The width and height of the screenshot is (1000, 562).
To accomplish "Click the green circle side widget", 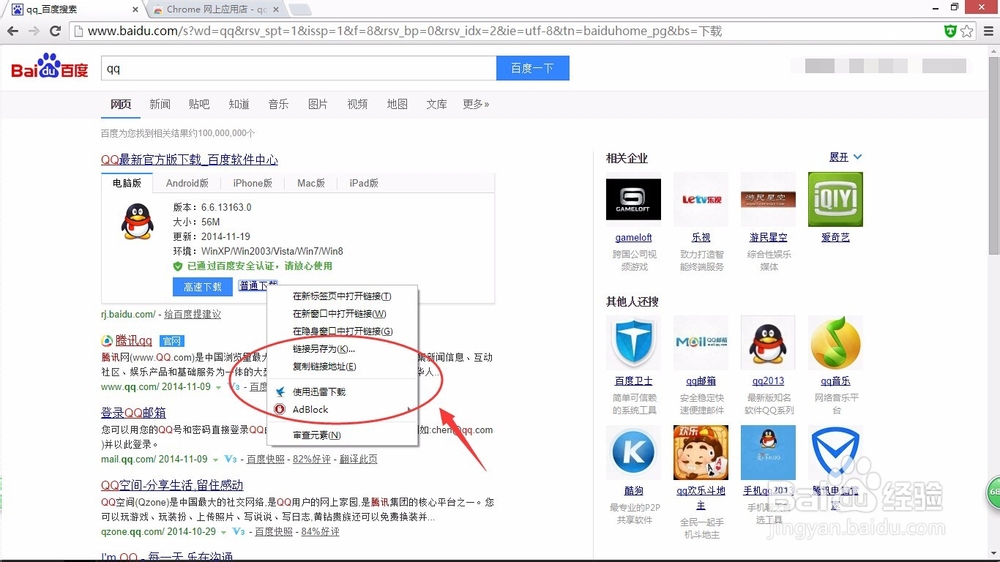I will pos(993,492).
